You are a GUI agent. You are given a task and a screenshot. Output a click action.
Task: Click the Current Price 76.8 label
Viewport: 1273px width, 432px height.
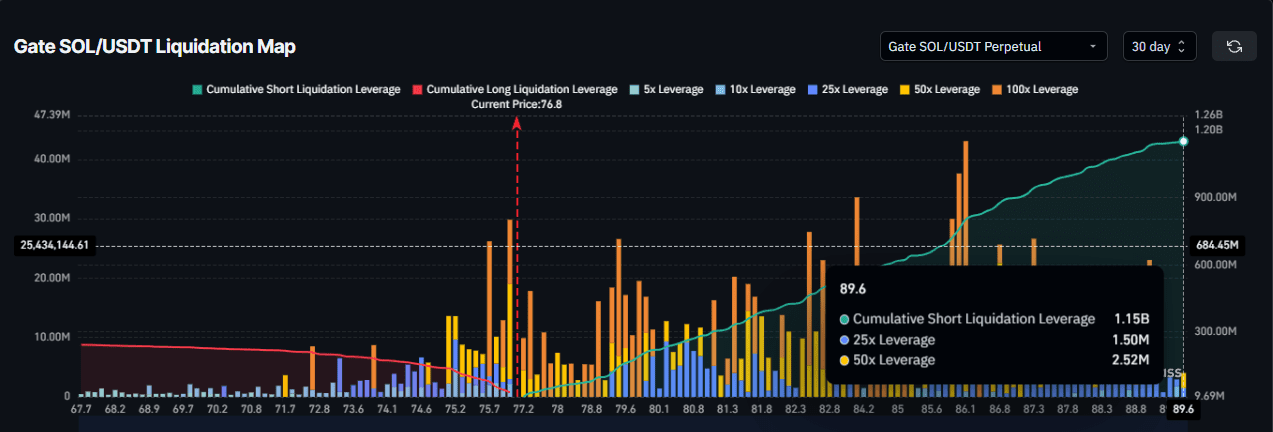pyautogui.click(x=516, y=104)
